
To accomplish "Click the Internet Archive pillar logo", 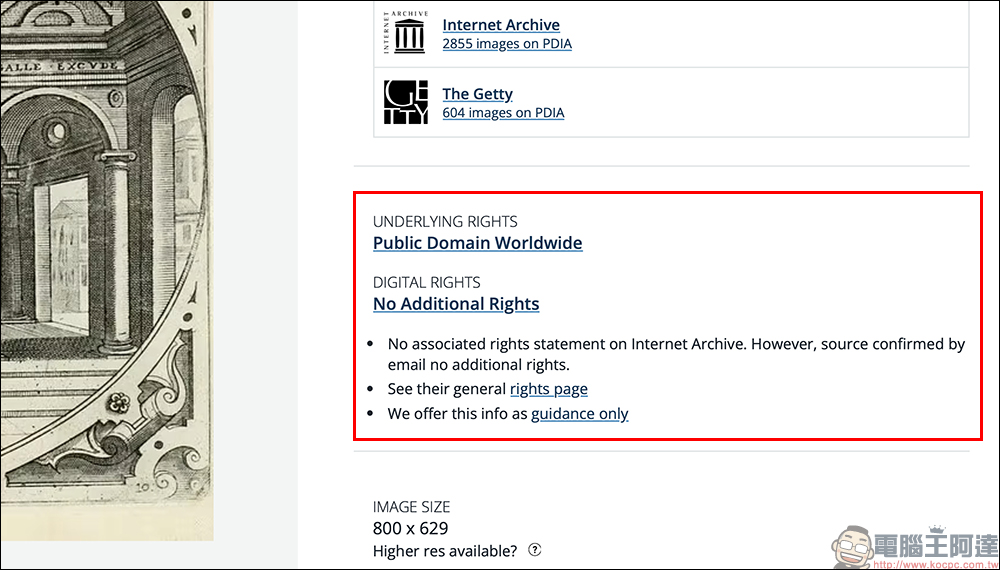I will (x=406, y=33).
